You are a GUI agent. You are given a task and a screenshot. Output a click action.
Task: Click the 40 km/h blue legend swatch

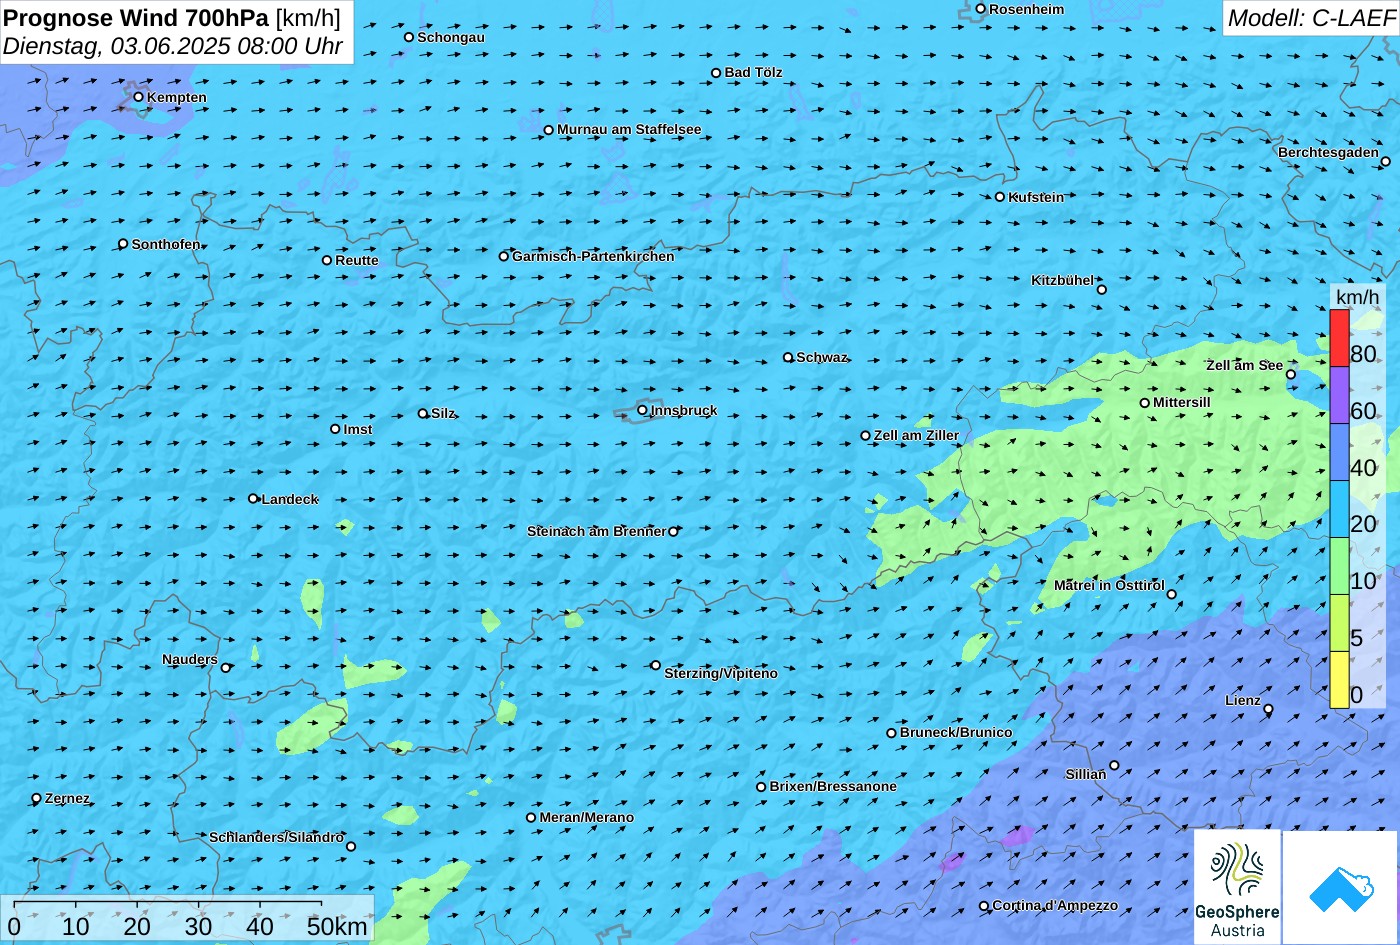[1339, 452]
